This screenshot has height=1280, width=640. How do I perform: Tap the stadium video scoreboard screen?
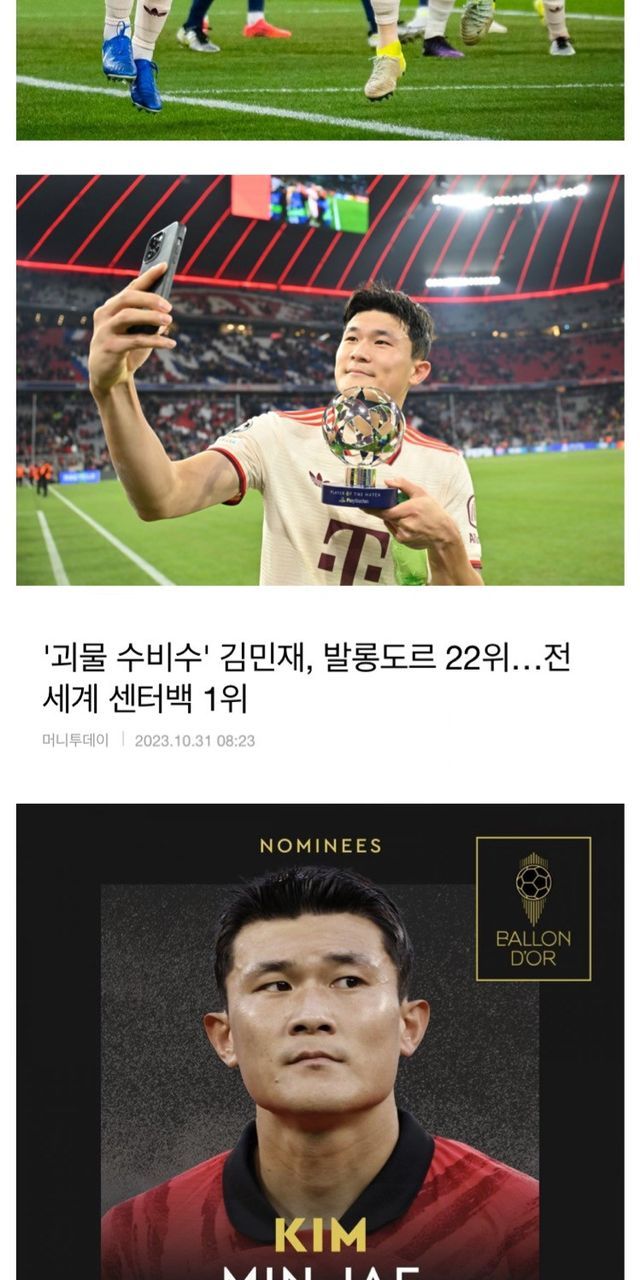pos(318,204)
